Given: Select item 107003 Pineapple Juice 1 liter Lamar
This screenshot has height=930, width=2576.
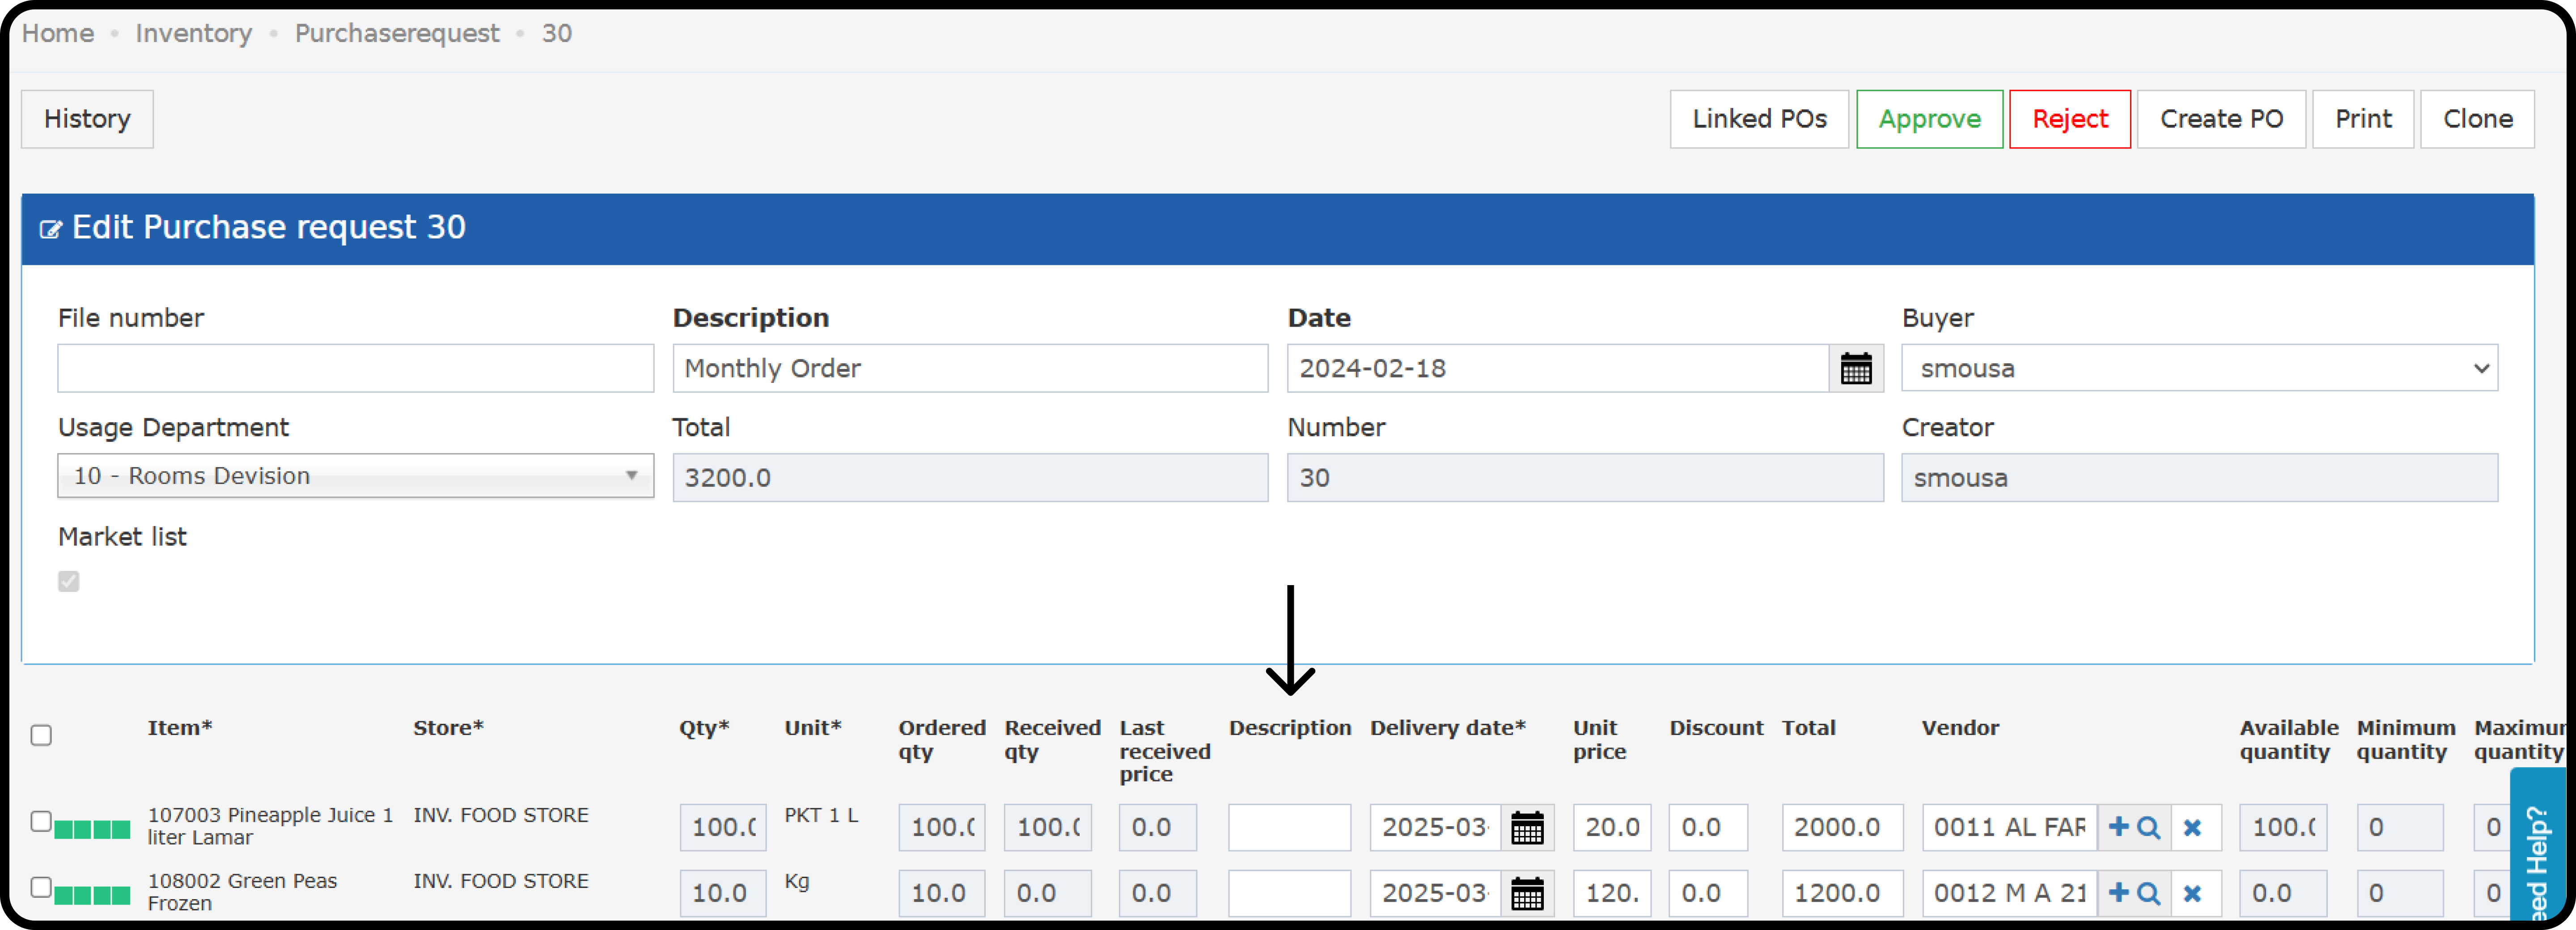Looking at the screenshot, I should [270, 826].
